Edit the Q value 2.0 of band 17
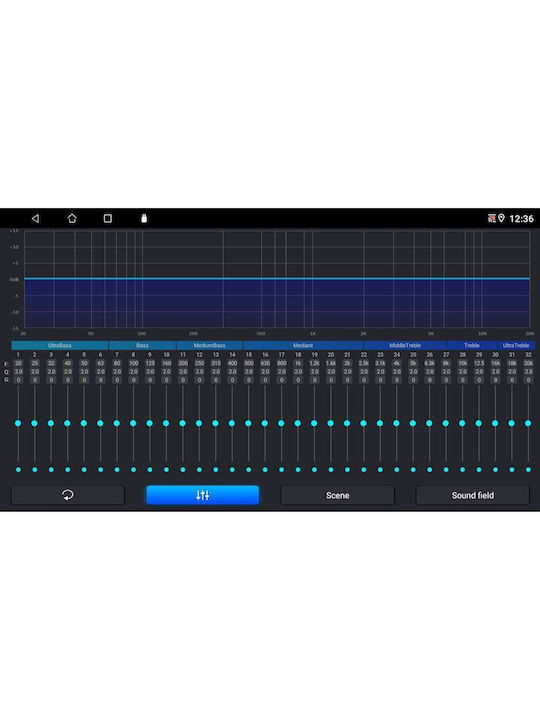 tap(281, 371)
